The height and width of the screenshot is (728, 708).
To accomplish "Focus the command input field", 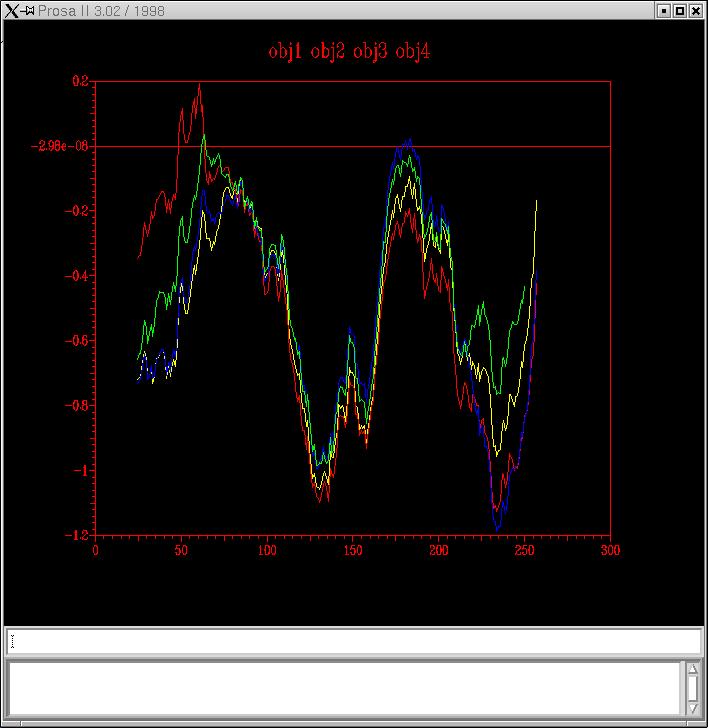I will tap(354, 641).
